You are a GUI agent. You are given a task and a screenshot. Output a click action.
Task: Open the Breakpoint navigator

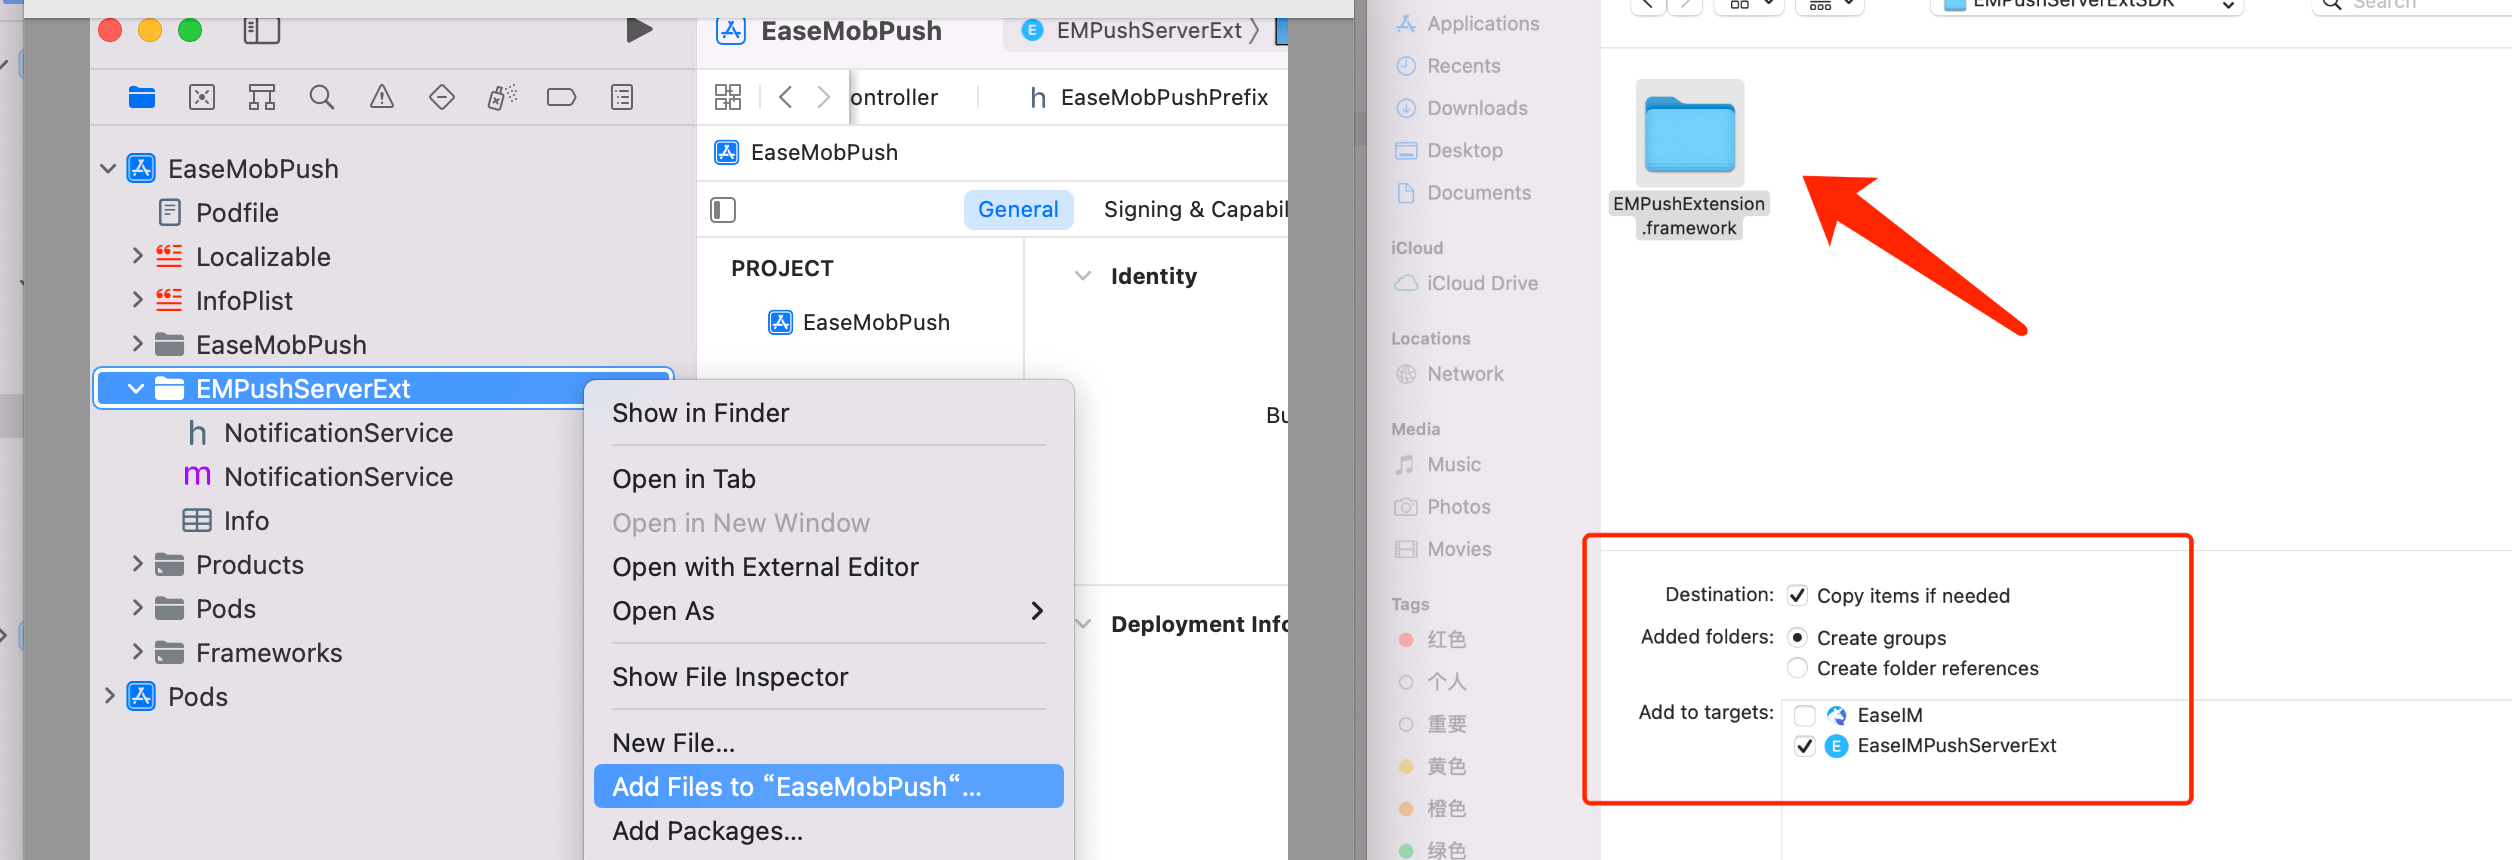click(x=562, y=97)
